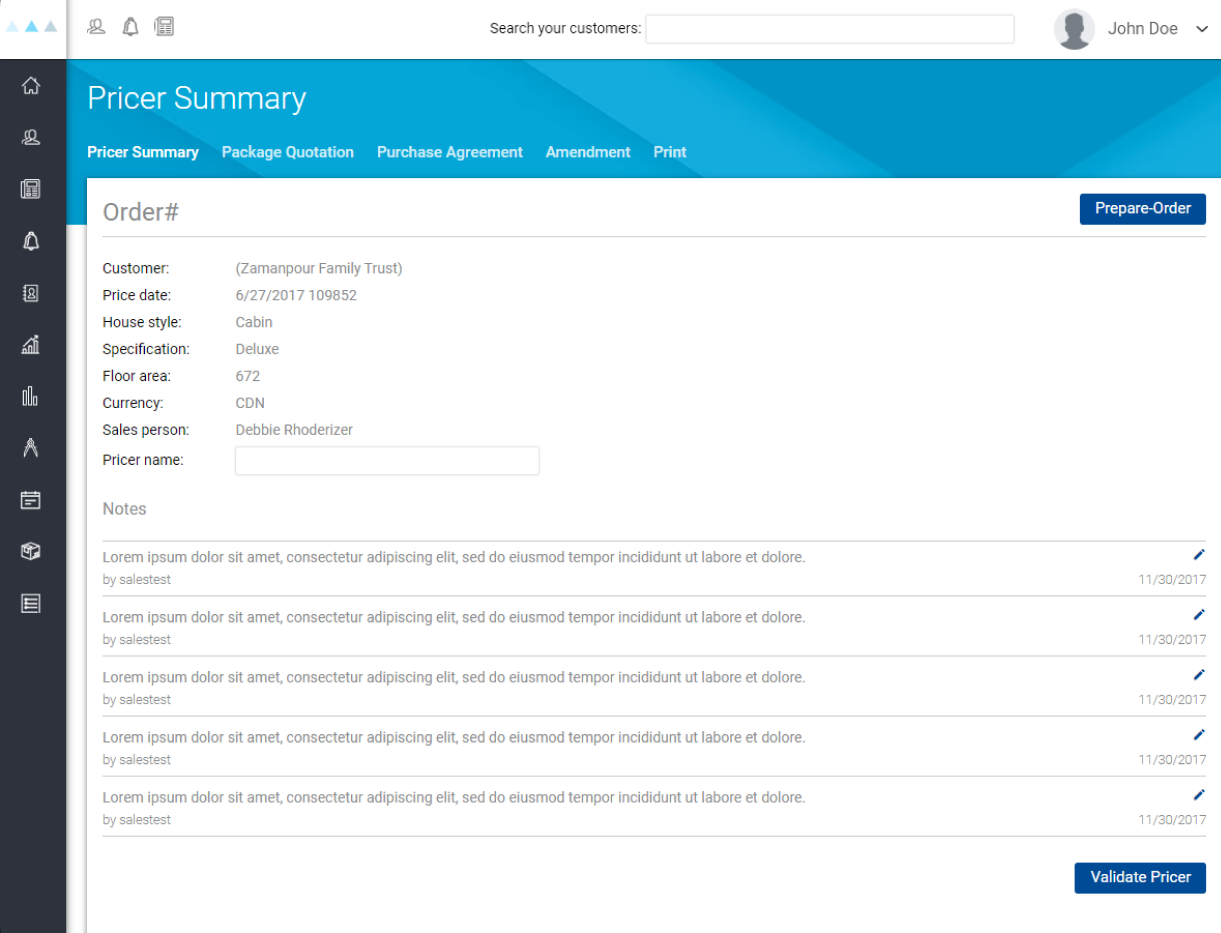Open the bar chart reports icon
The image size is (1221, 933).
pyautogui.click(x=31, y=396)
